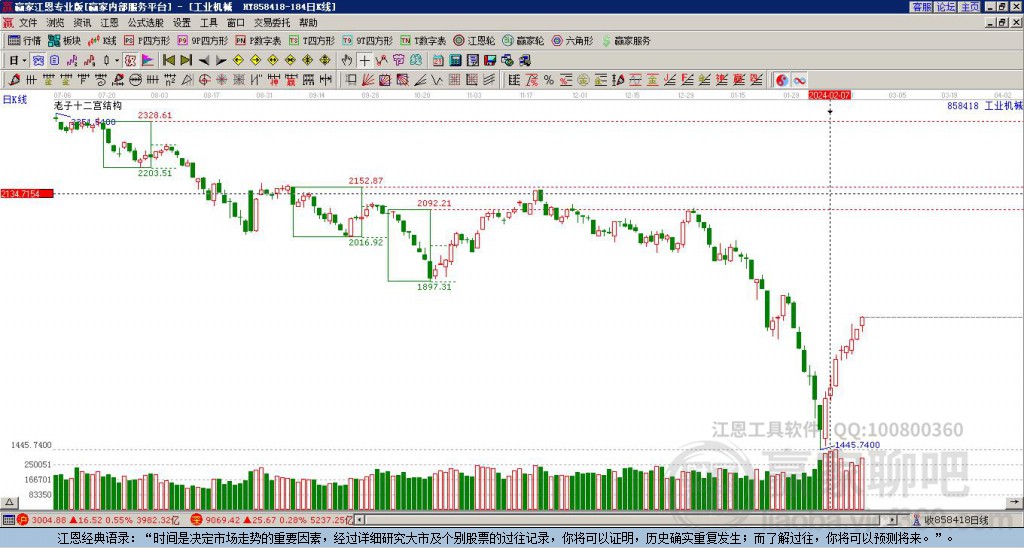Screen dimensions: 1024x548
Task: Select the hand pan tool
Action: tap(347, 61)
